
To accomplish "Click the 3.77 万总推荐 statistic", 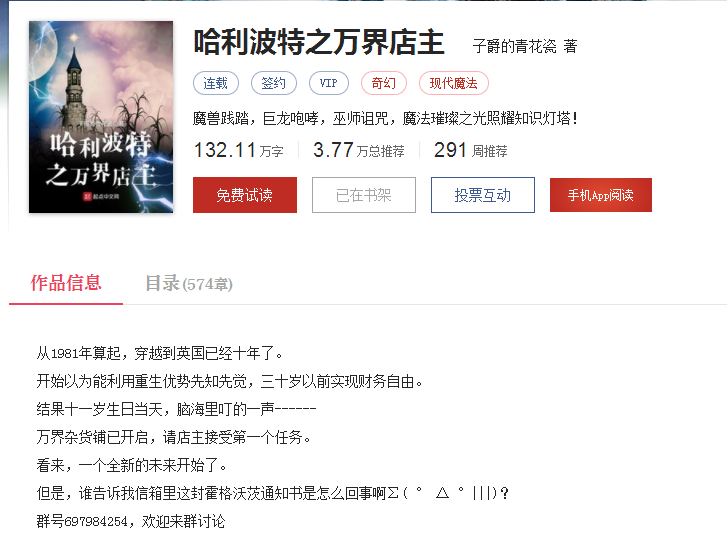I will [x=359, y=150].
